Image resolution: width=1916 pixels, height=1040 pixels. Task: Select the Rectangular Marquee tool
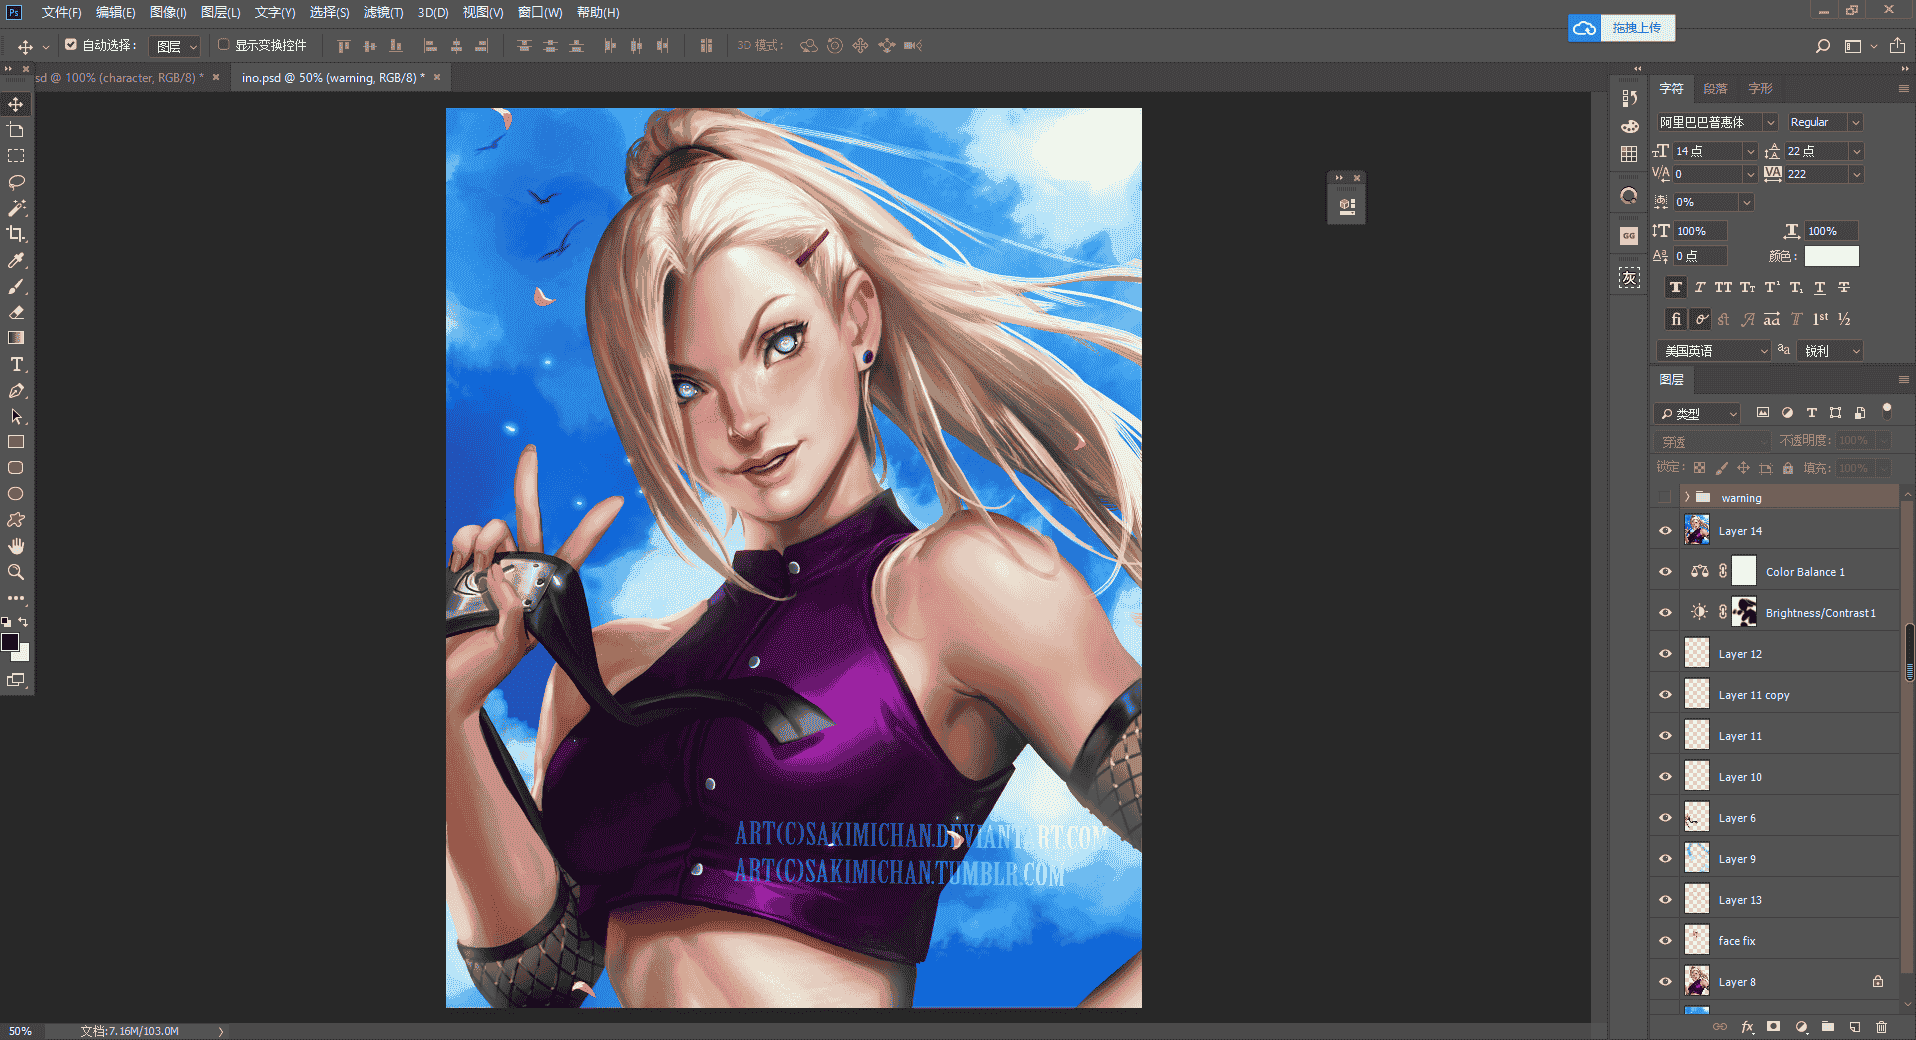16,156
